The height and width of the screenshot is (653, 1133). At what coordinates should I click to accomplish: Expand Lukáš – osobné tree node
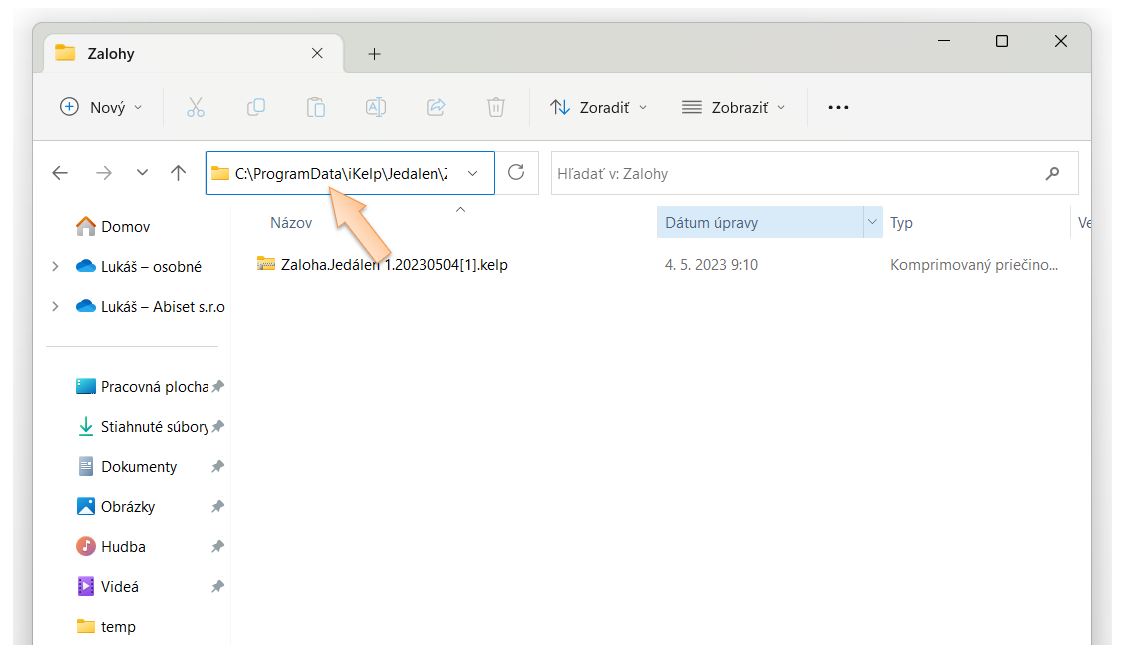pyautogui.click(x=55, y=266)
